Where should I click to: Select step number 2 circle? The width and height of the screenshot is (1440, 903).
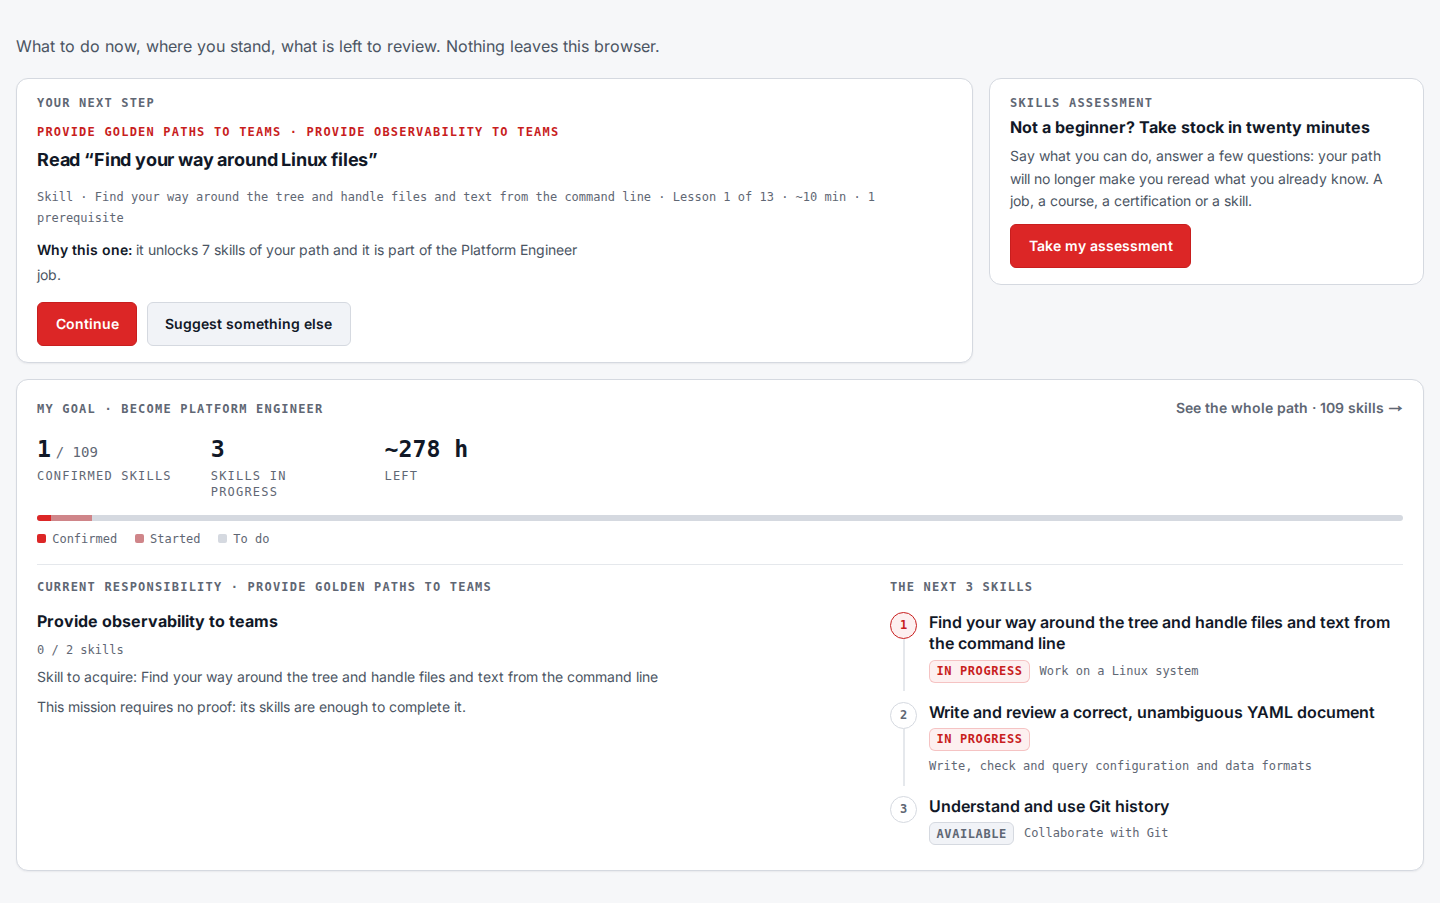tap(903, 715)
